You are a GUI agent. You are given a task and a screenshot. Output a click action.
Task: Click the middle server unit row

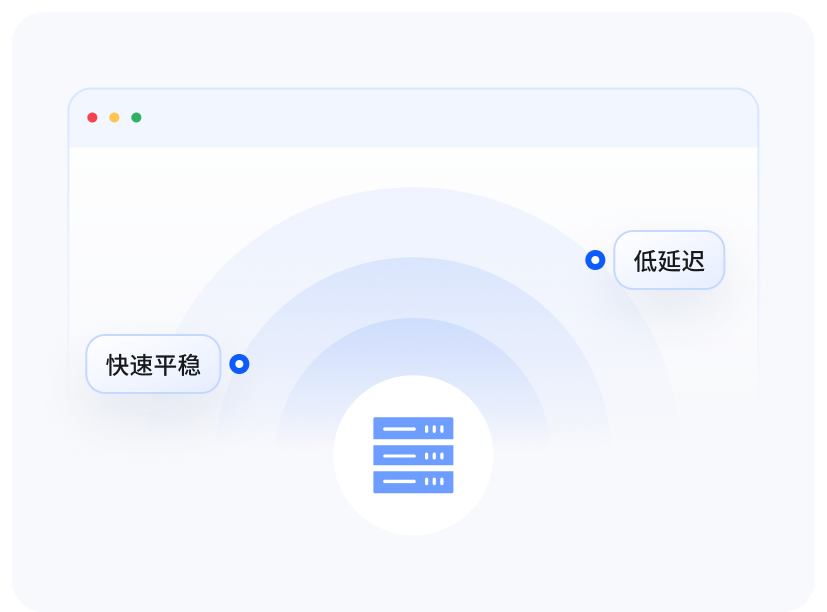[x=412, y=455]
